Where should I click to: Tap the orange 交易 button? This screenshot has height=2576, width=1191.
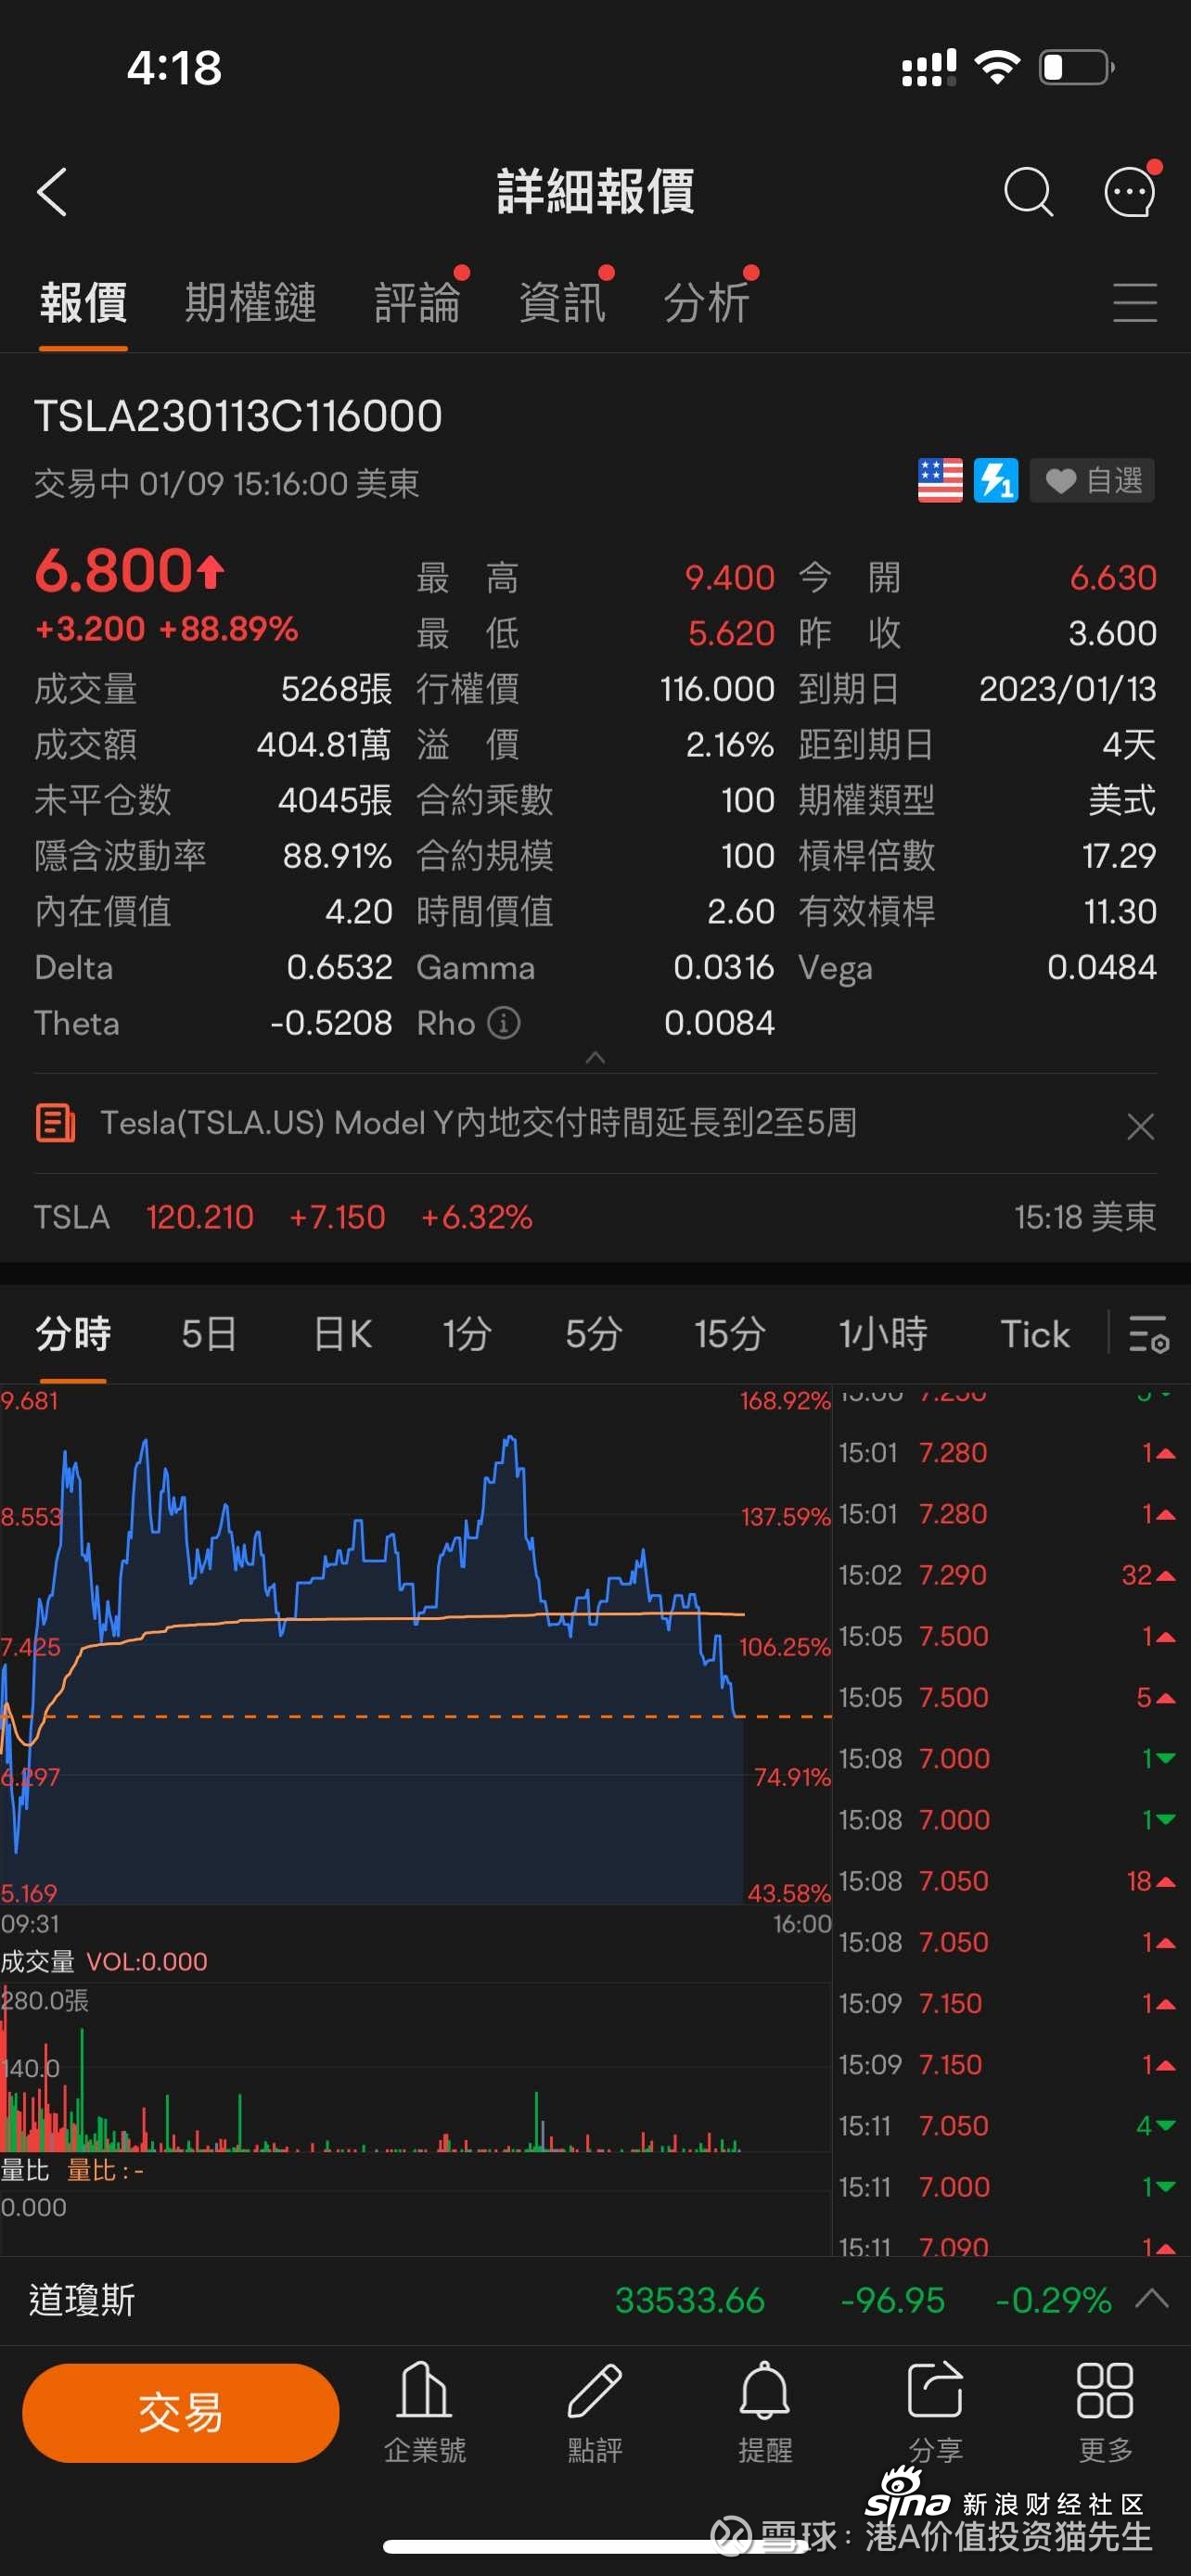point(181,2412)
